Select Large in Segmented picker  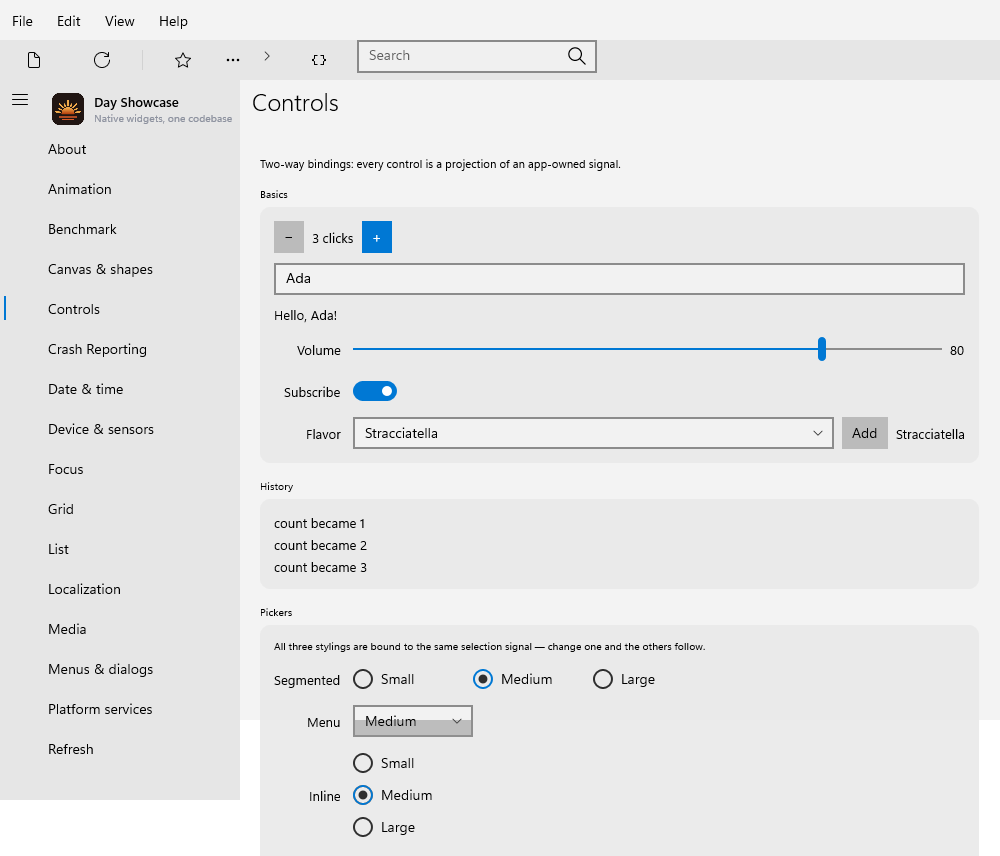[624, 679]
